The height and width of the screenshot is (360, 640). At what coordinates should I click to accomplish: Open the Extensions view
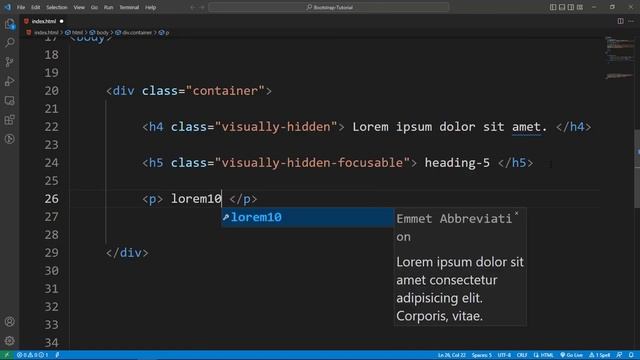click(x=9, y=120)
